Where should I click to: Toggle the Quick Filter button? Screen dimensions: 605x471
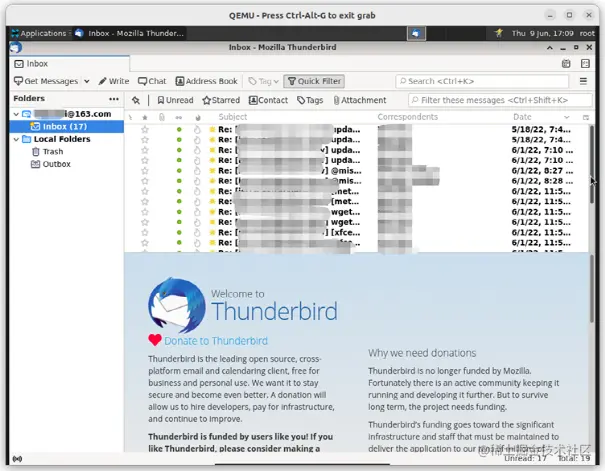[314, 81]
